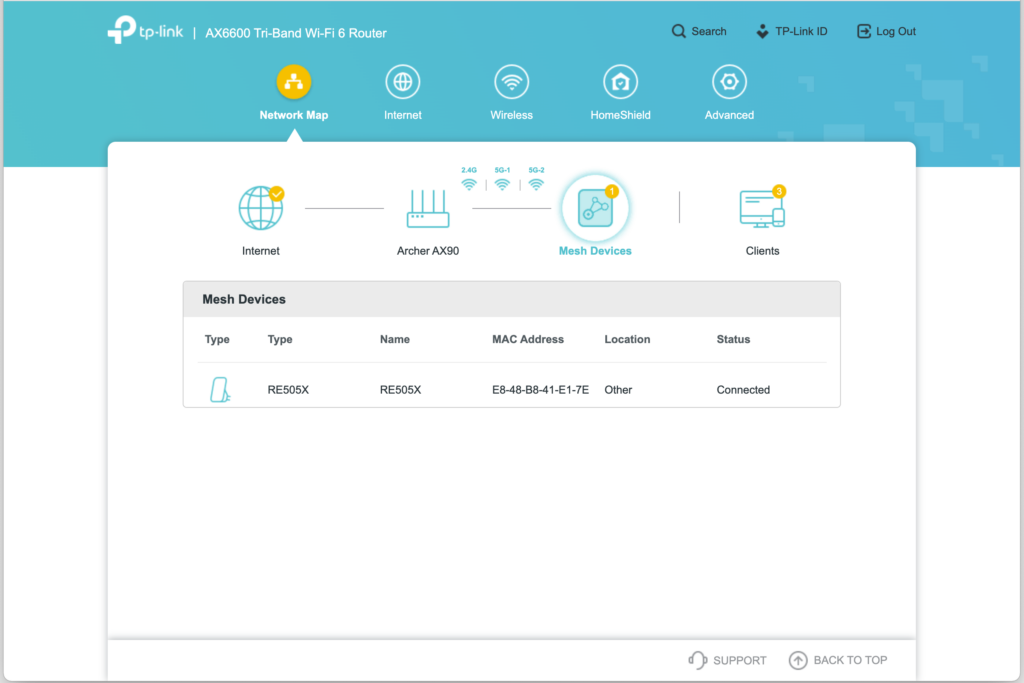
Task: Click the Mesh Devices label under the icon
Action: pyautogui.click(x=595, y=251)
